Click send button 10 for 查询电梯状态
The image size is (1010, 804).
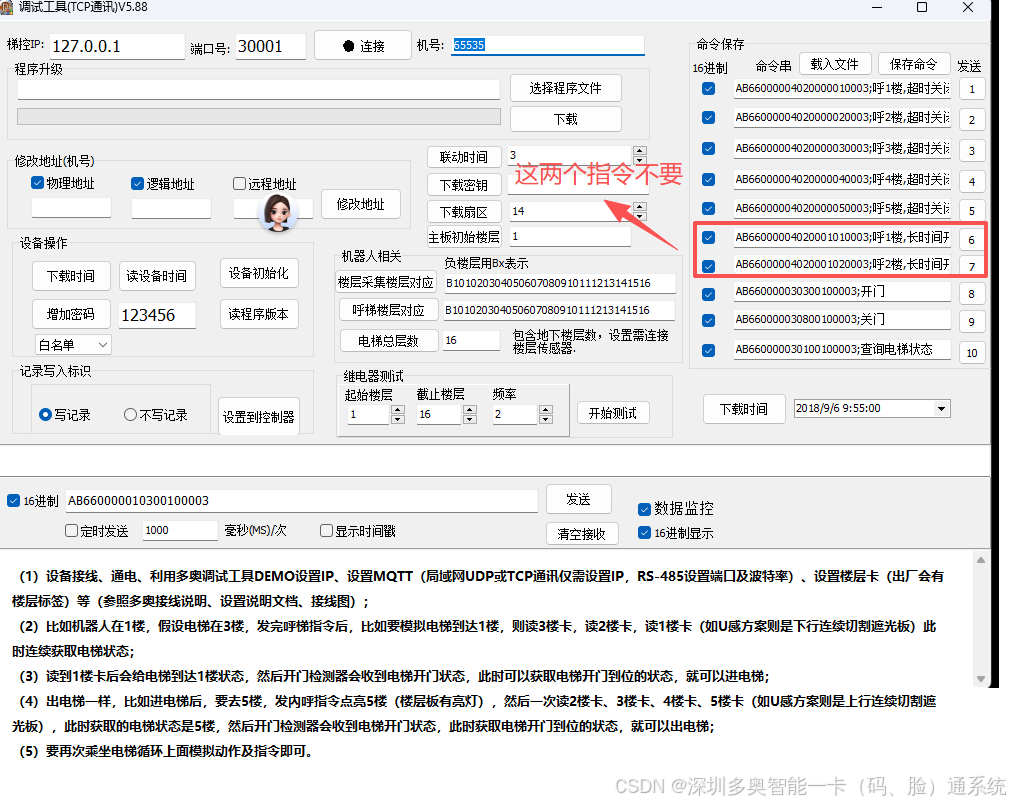point(972,352)
